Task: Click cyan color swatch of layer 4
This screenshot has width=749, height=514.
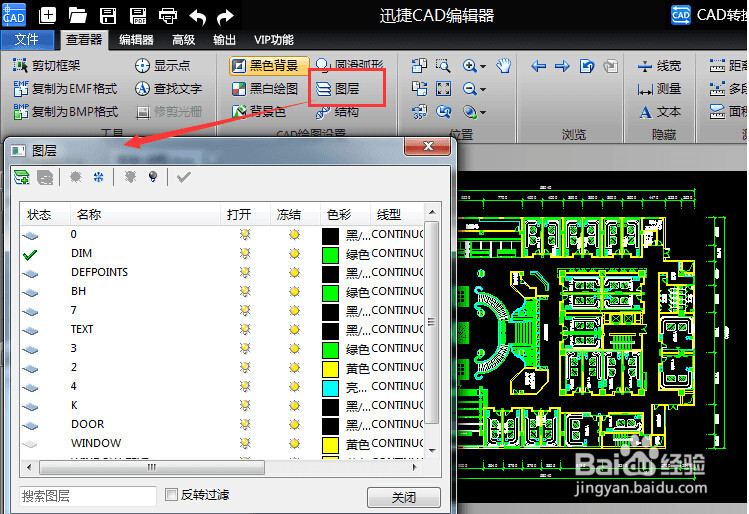Action: click(331, 388)
